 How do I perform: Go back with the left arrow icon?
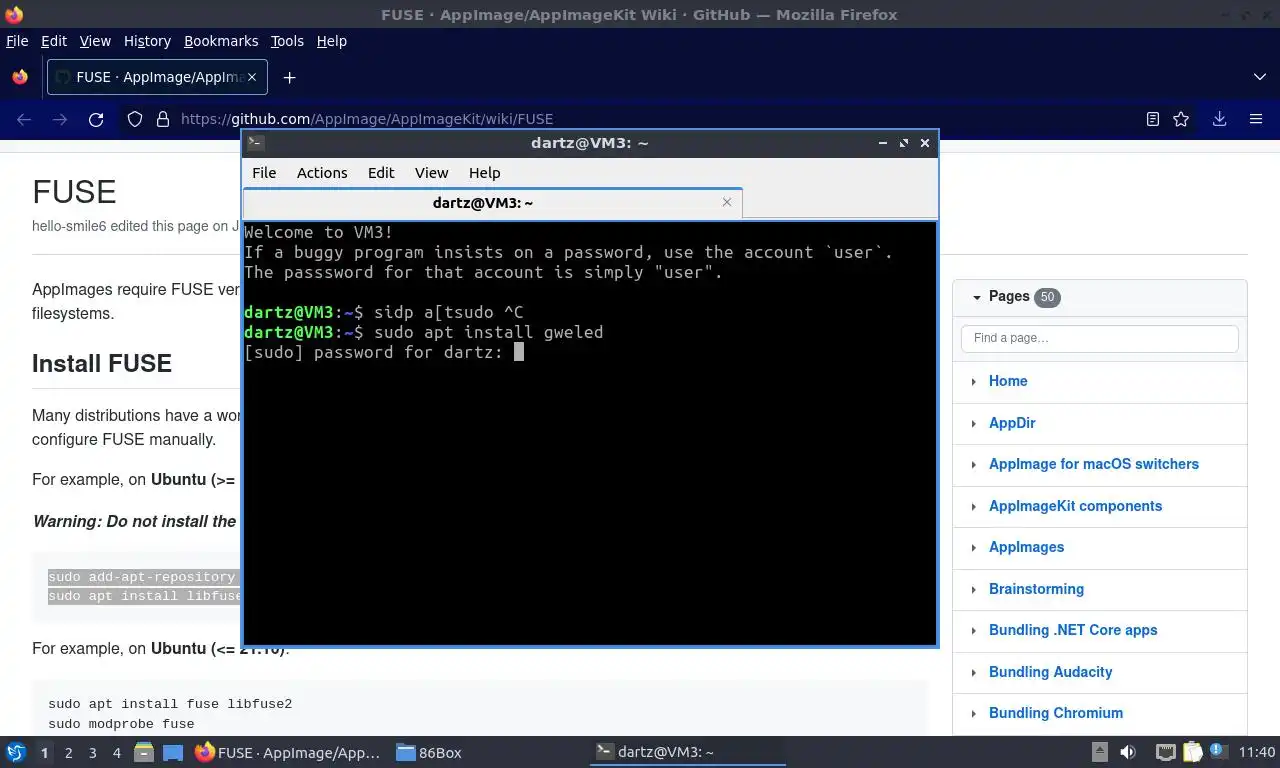(24, 119)
